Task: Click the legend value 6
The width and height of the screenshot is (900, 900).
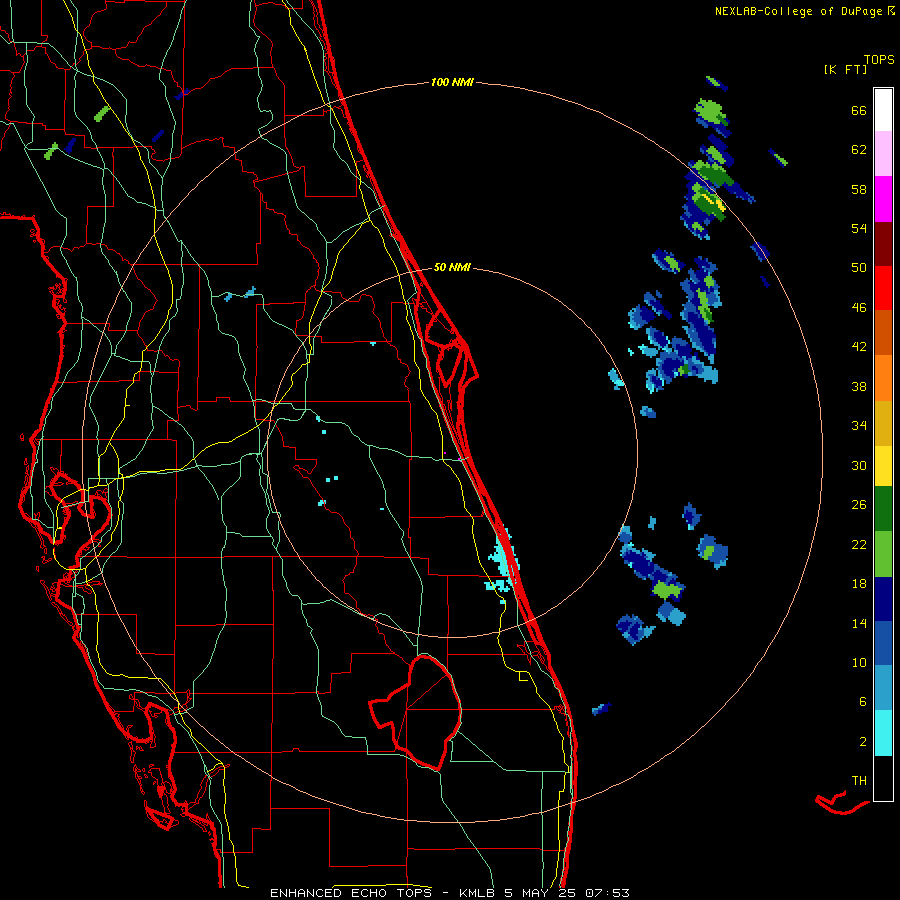Action: 863,702
